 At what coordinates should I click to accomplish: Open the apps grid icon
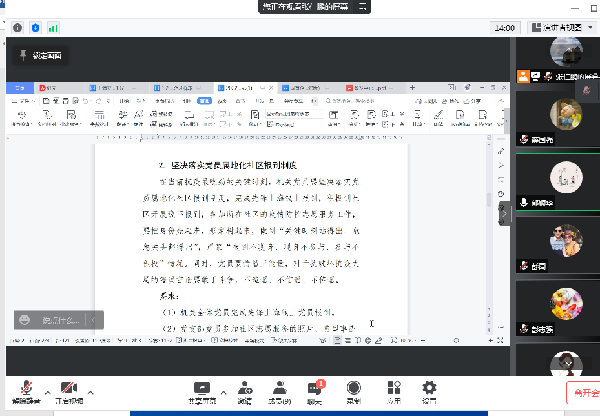tap(393, 389)
